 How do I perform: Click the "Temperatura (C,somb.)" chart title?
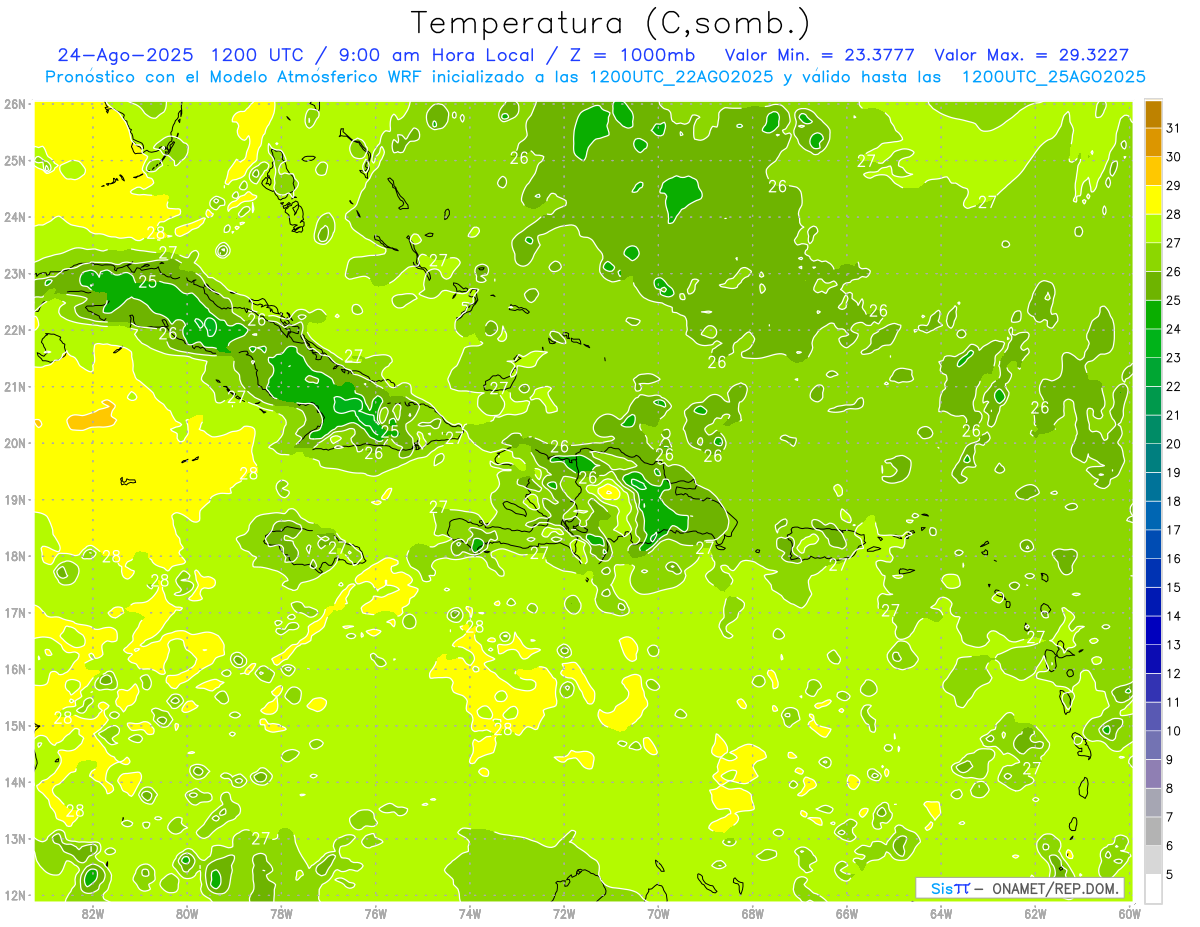611,23
